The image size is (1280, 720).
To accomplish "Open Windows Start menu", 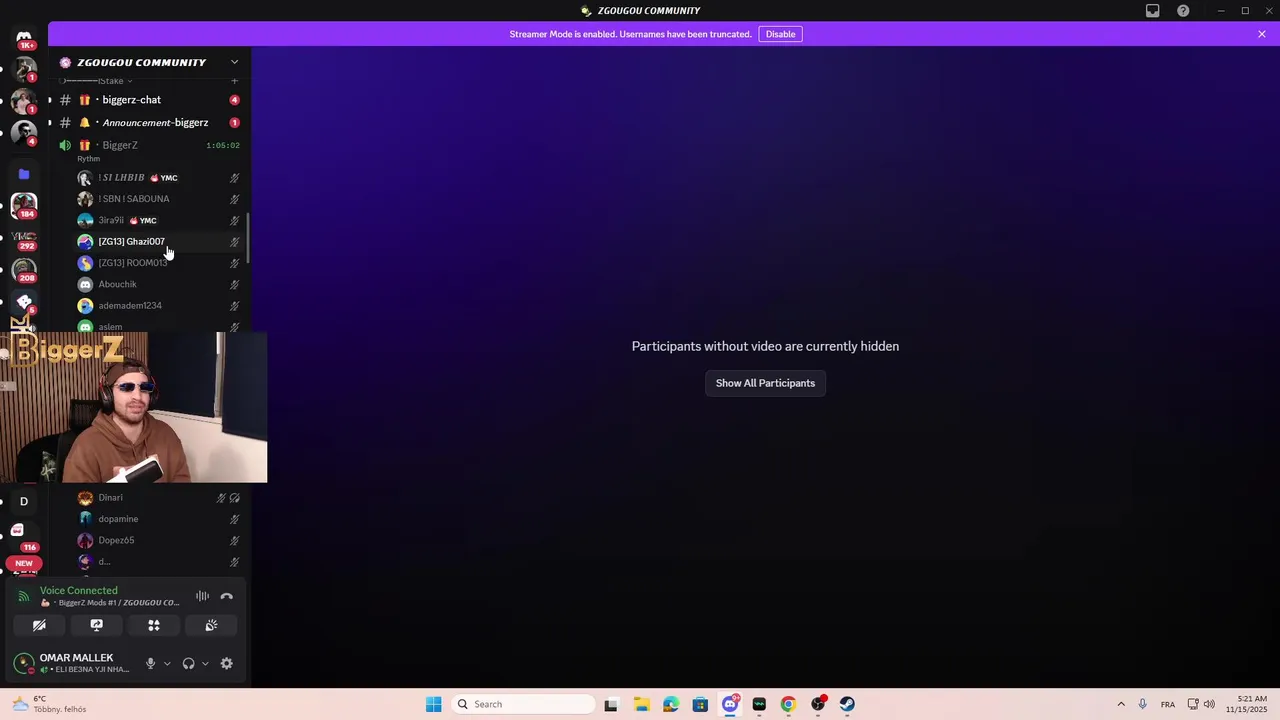I will (433, 704).
